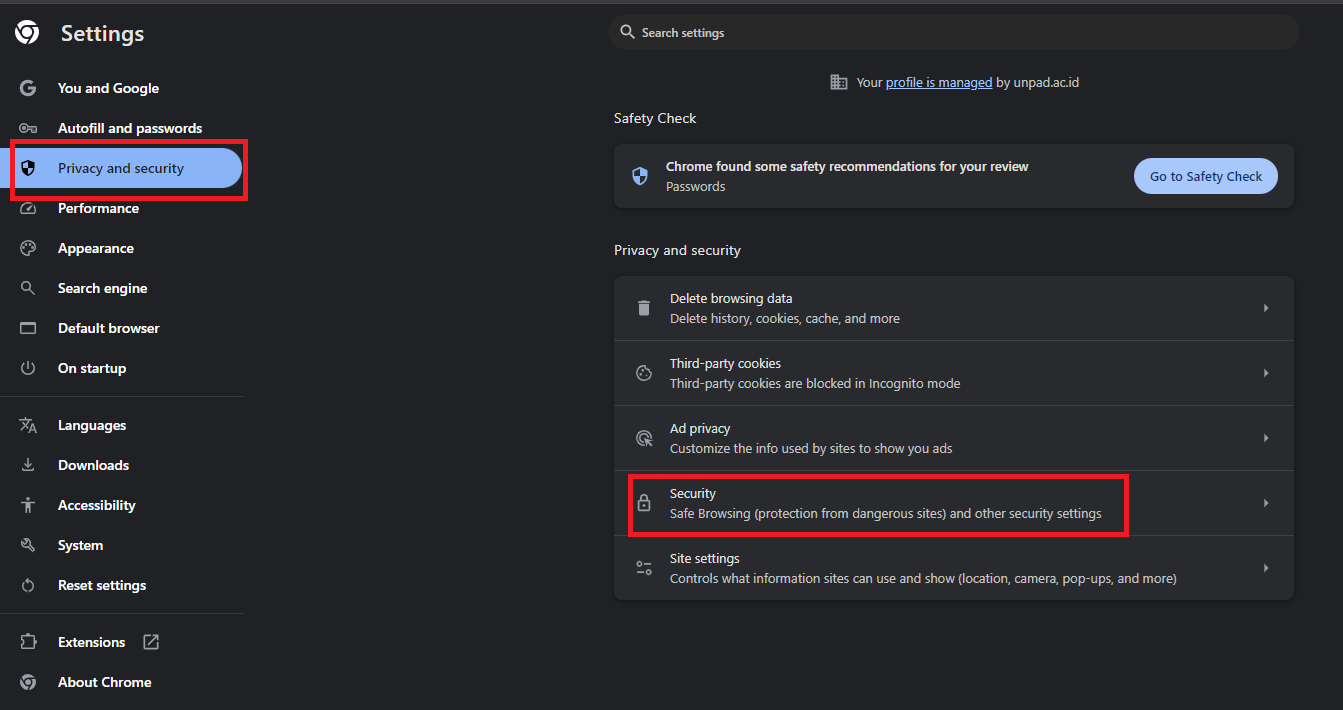Image resolution: width=1343 pixels, height=710 pixels.
Task: Click the key icon for Autofill and passwords
Action: point(28,128)
